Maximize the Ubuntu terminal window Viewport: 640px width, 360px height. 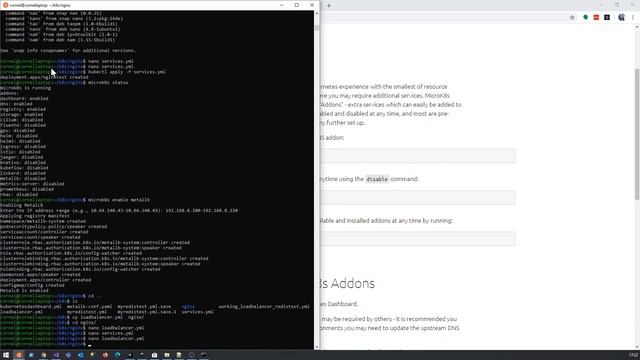click(297, 5)
